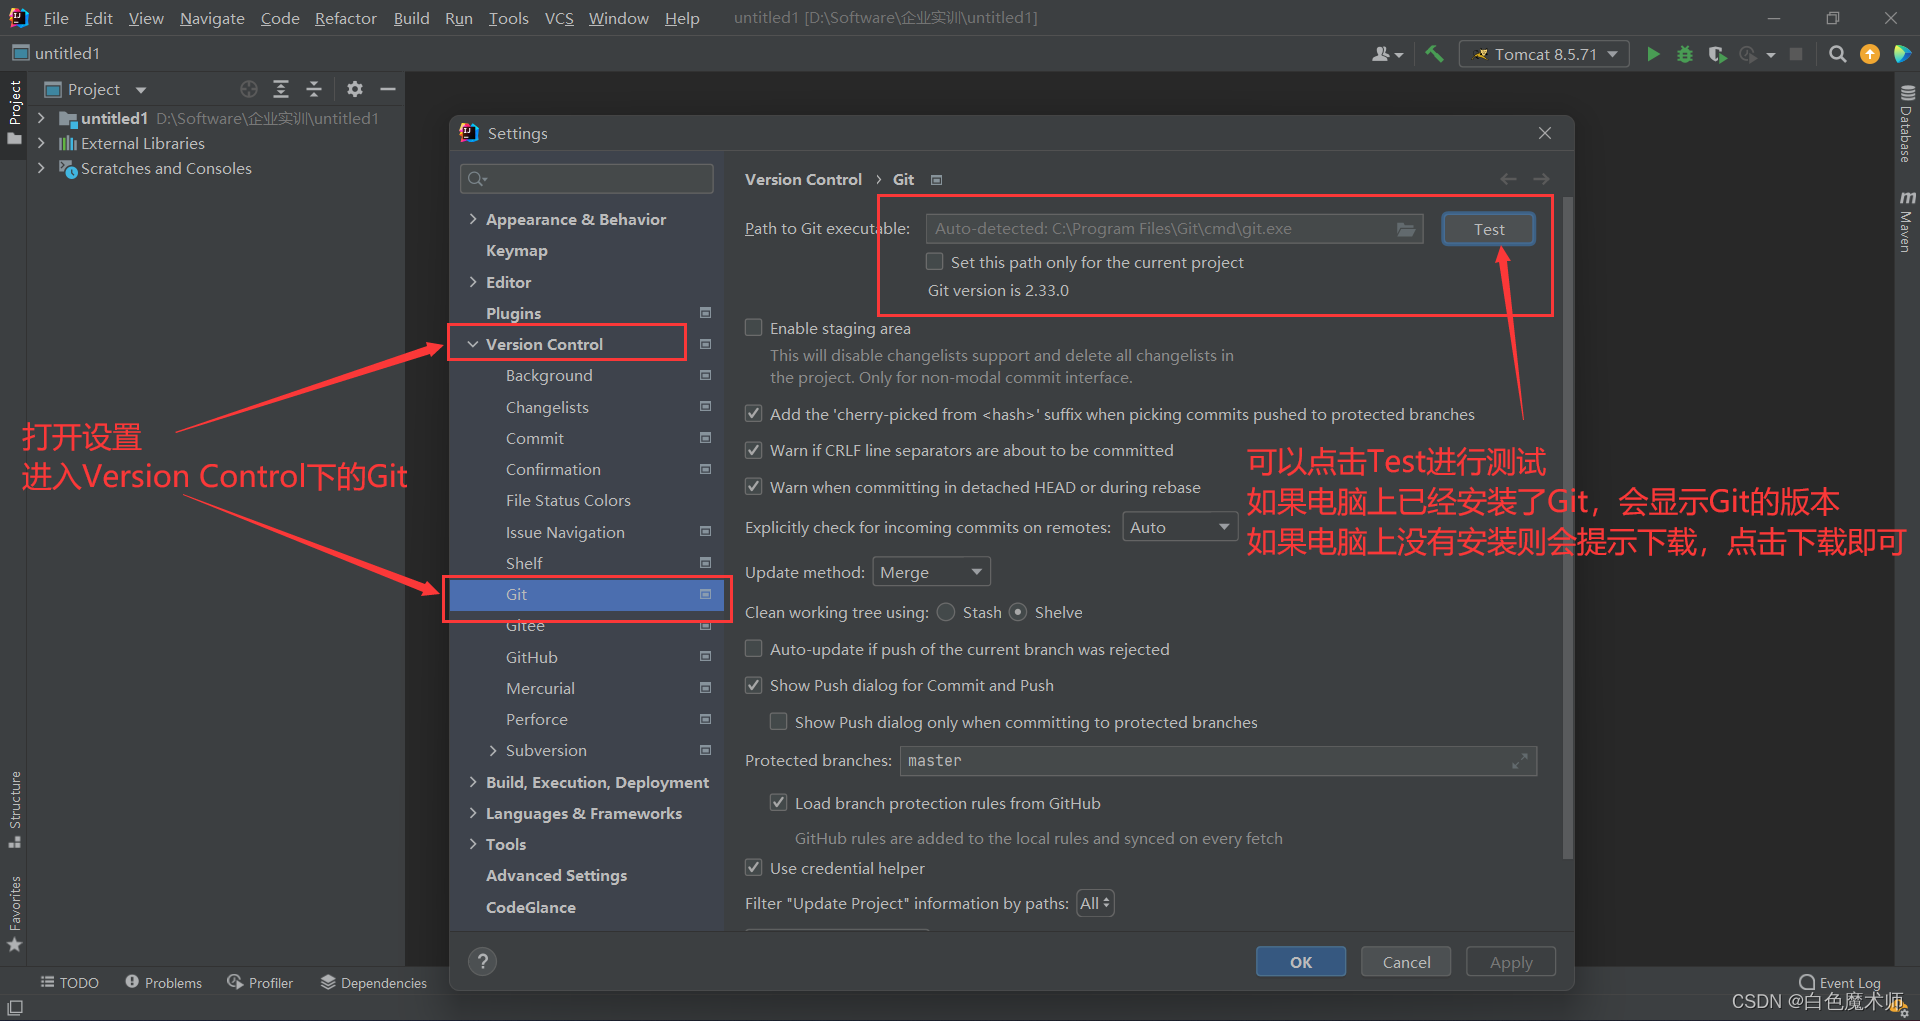This screenshot has width=1920, height=1021.
Task: Expand Appearance & Behavior settings
Action: tap(472, 219)
